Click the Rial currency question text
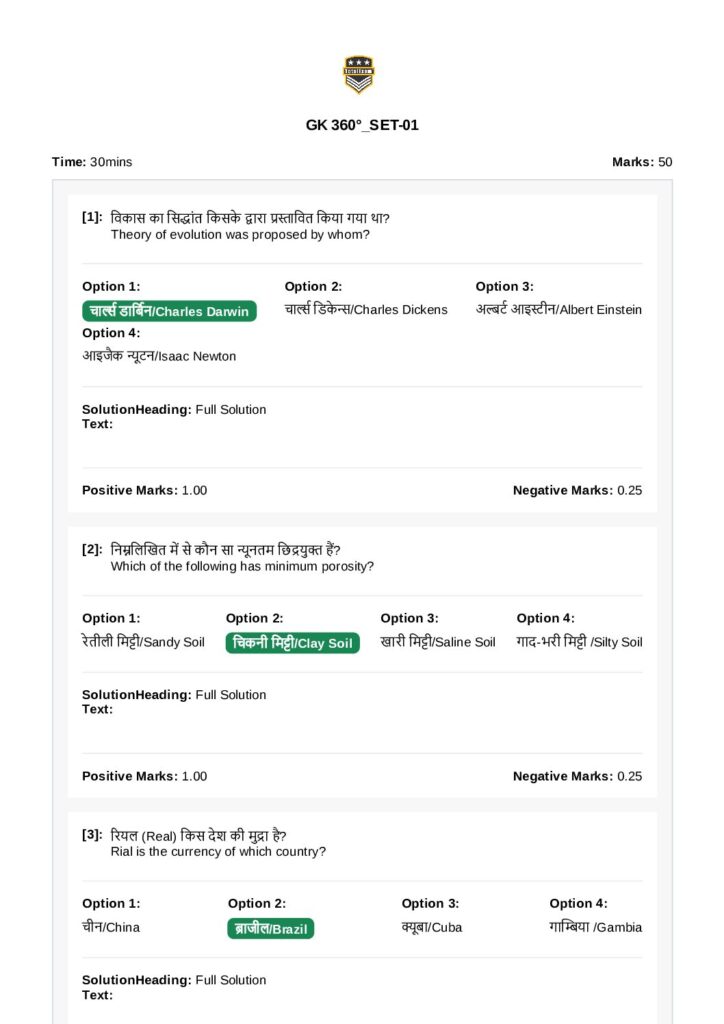This screenshot has width=724, height=1024. 218,852
